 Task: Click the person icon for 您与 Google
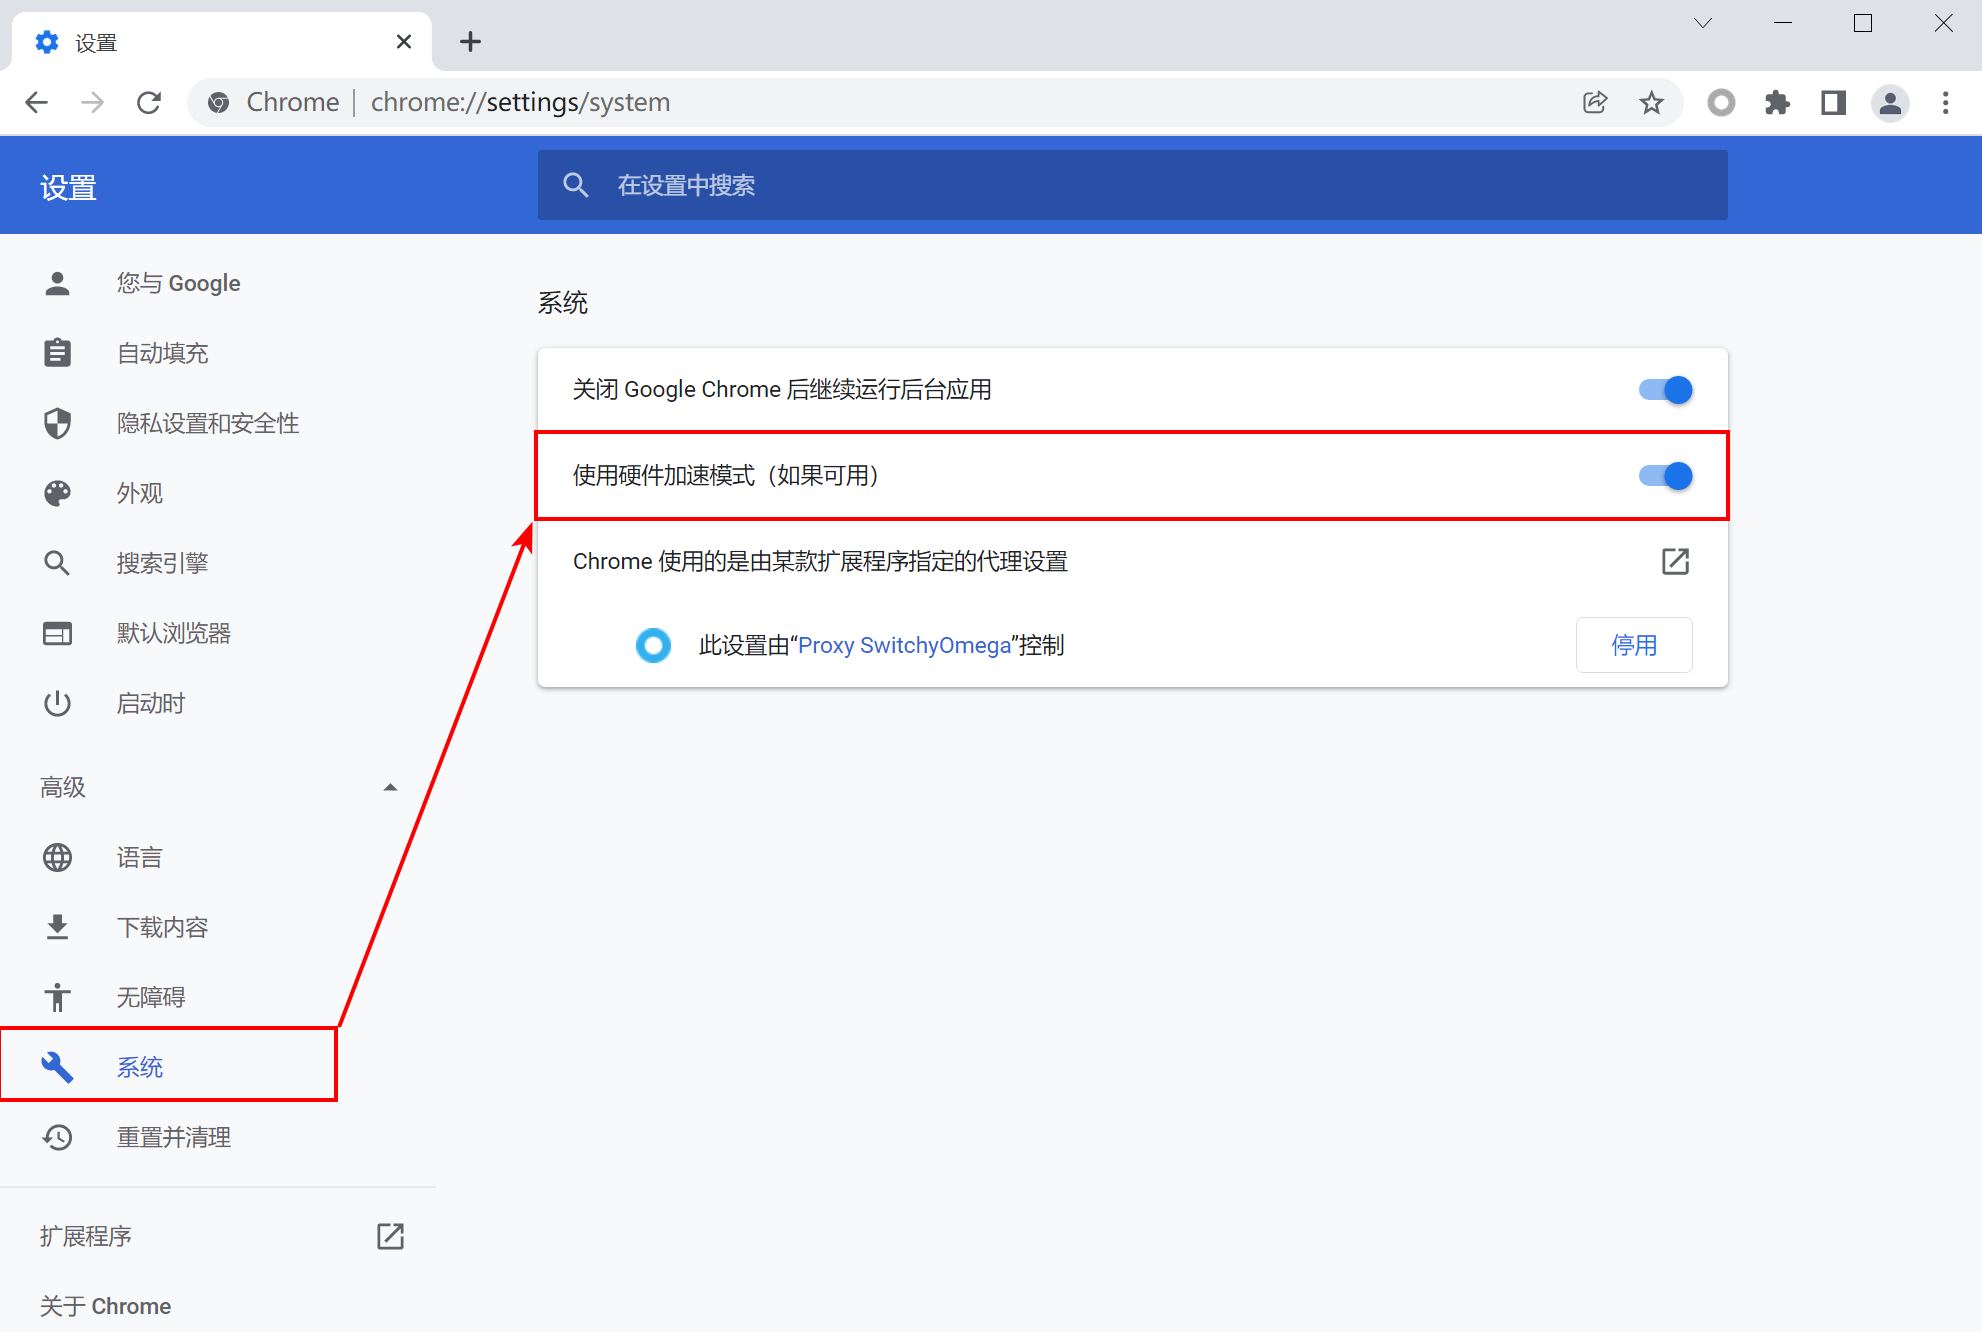pos(58,283)
